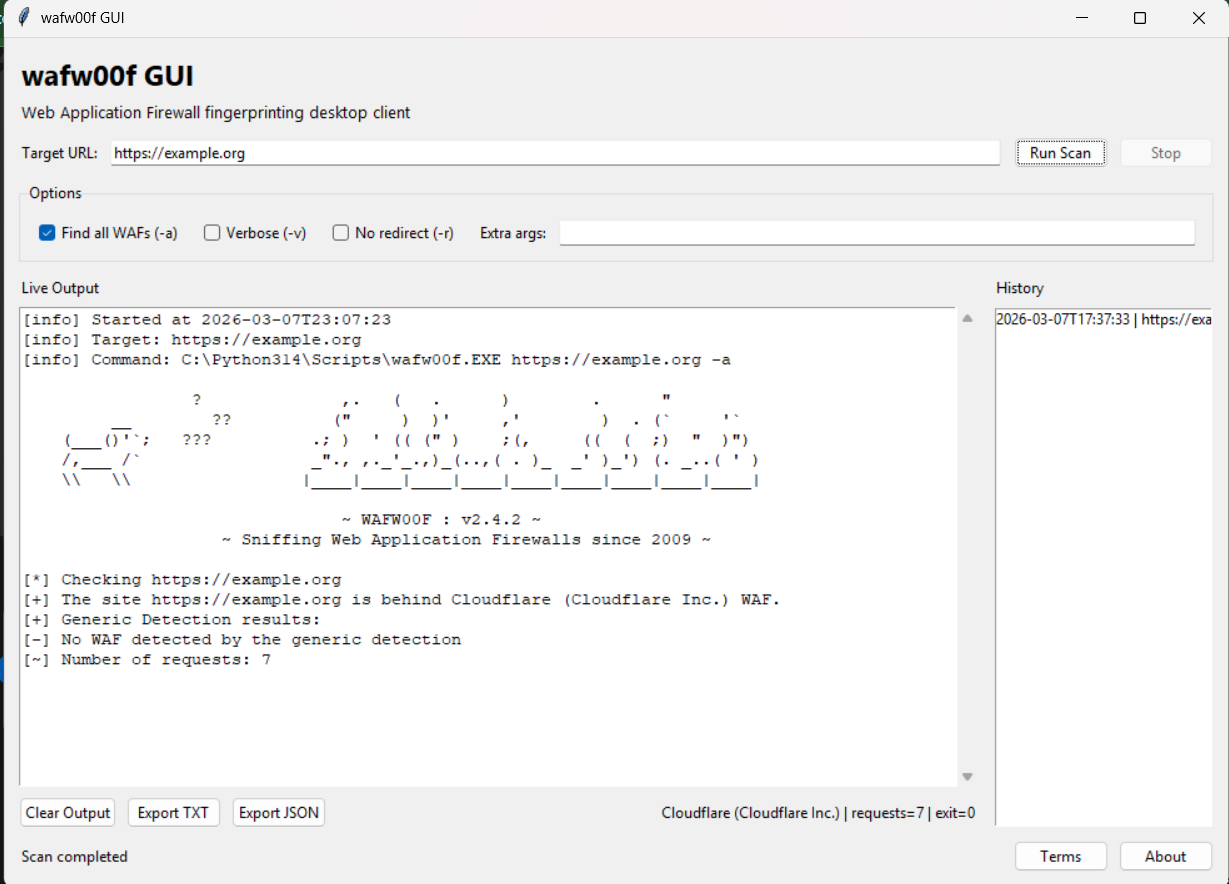This screenshot has height=884, width=1229.
Task: Toggle the Verbose (-v) checkbox
Action: 212,233
